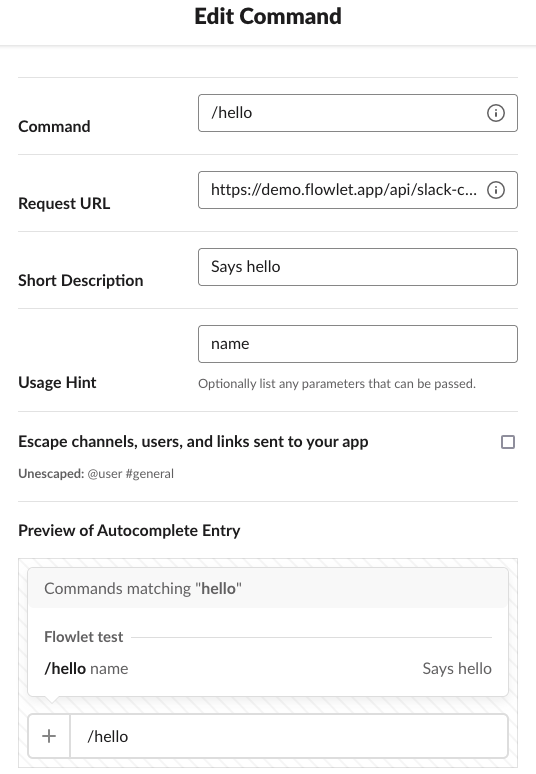
Task: Enable escaping channels, users, and links checkbox
Action: (508, 442)
